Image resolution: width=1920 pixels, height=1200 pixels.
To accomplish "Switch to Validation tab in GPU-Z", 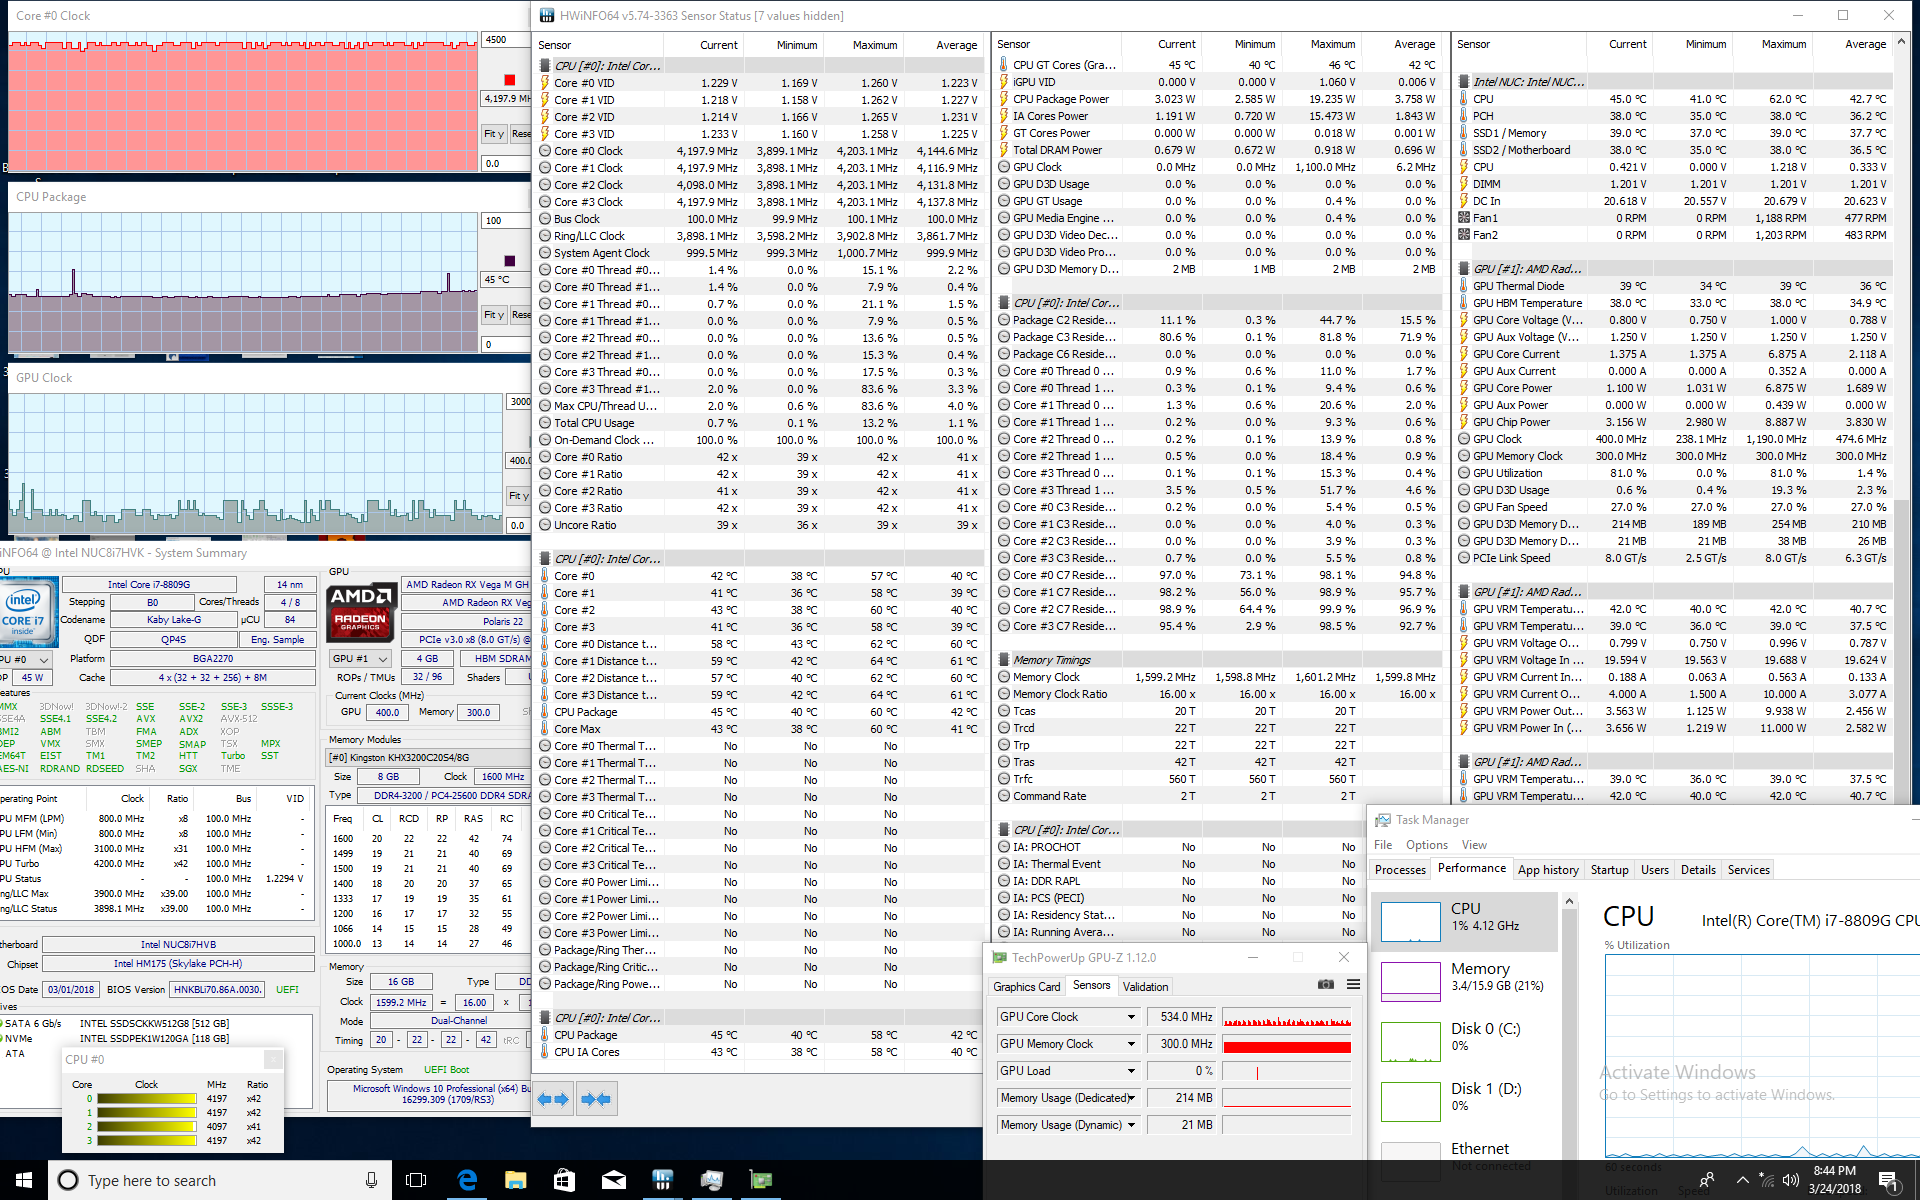I will click(1145, 986).
